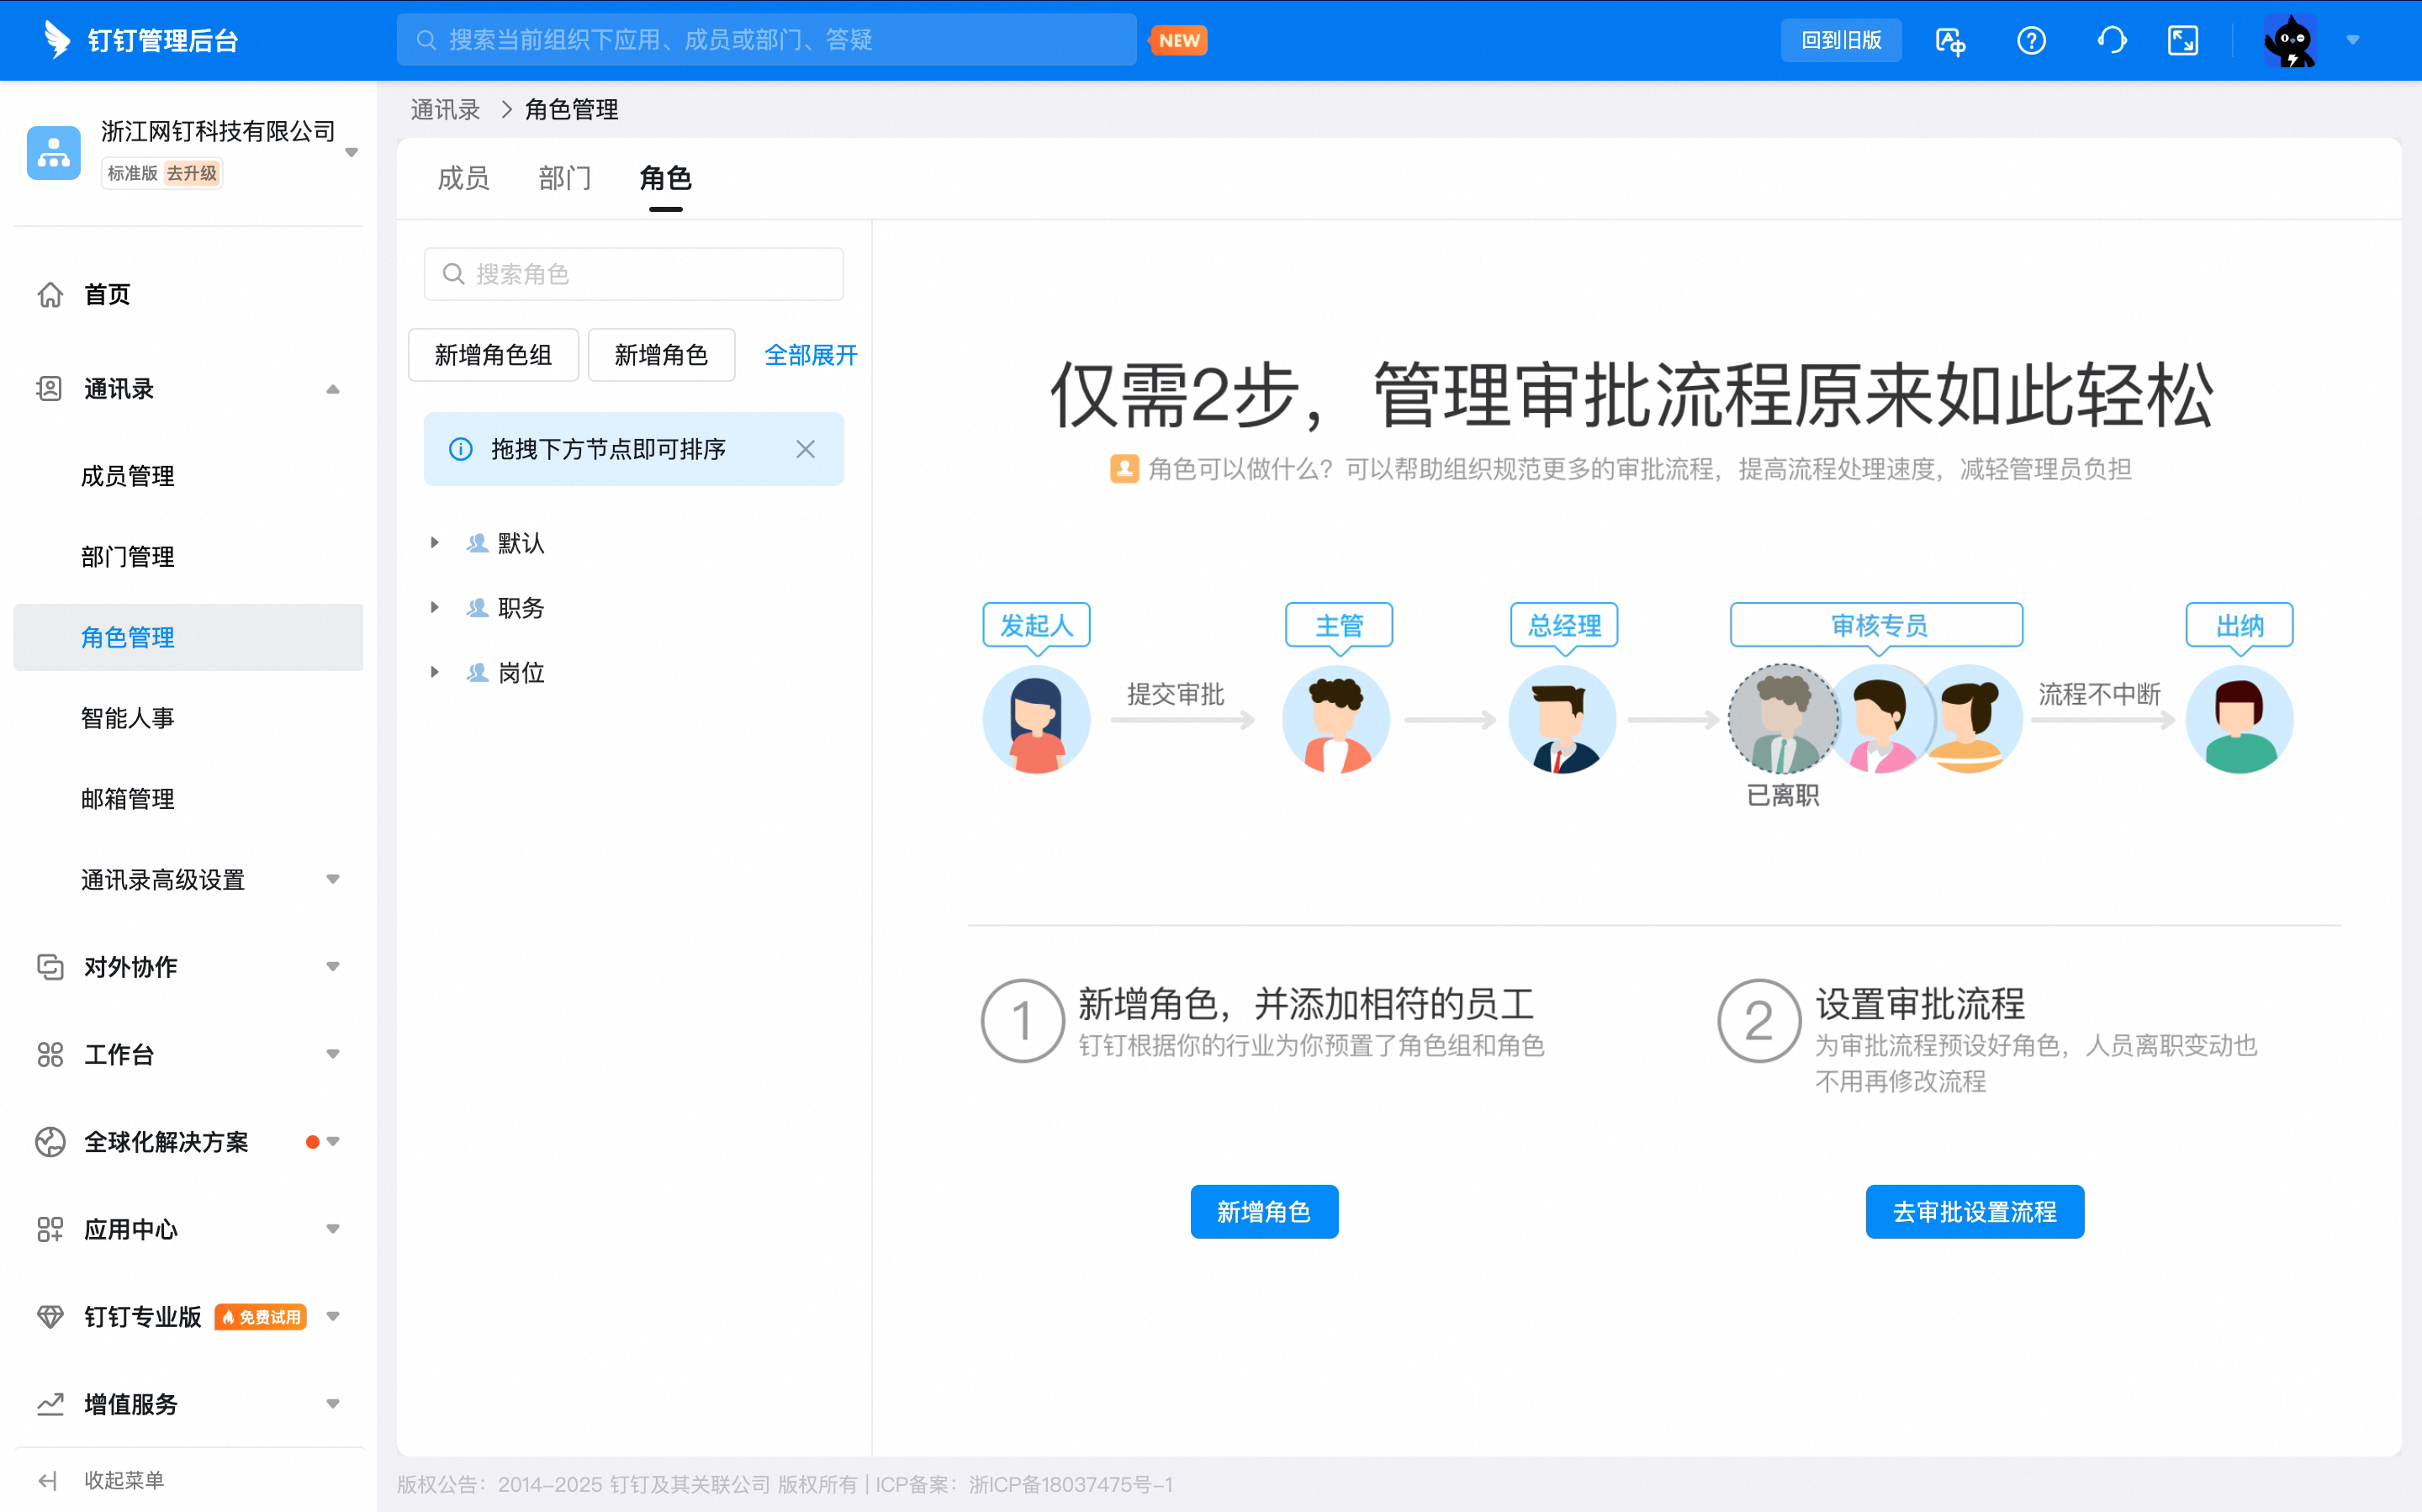Click the collapse-menu arrow icon

pos(47,1480)
